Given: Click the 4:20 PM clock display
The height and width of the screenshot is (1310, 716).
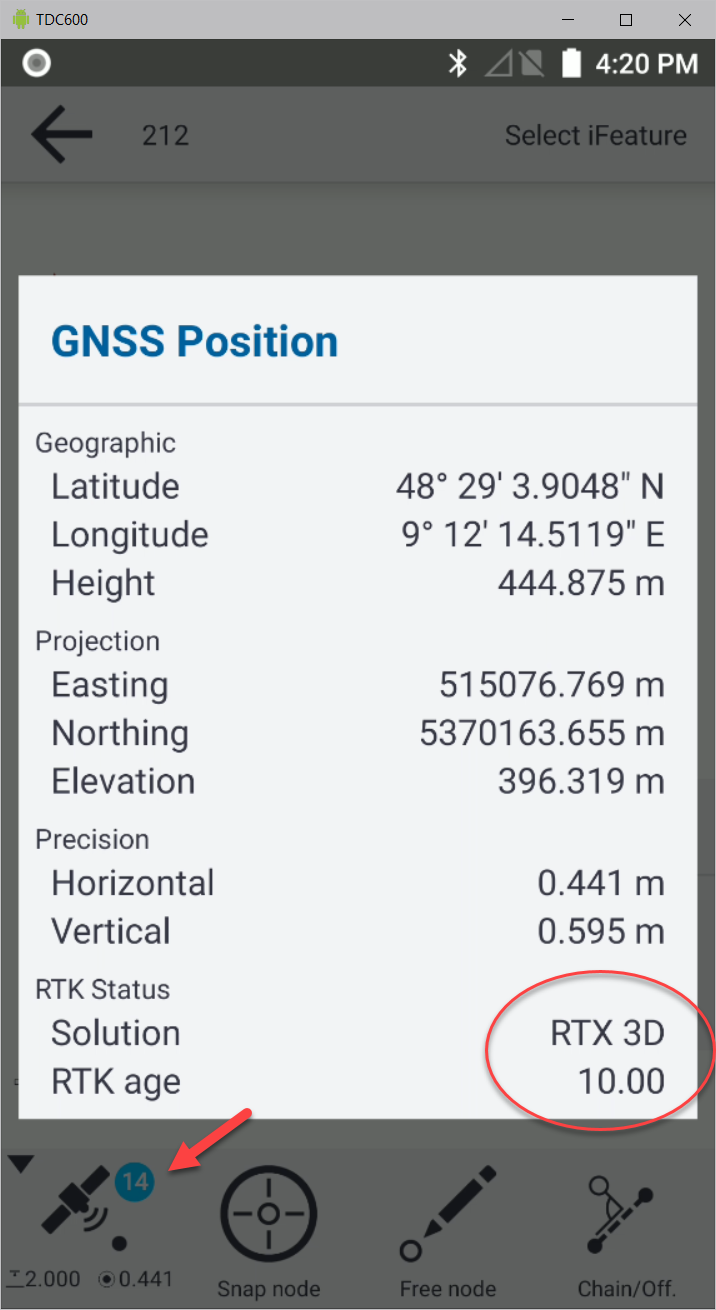Looking at the screenshot, I should [x=648, y=63].
